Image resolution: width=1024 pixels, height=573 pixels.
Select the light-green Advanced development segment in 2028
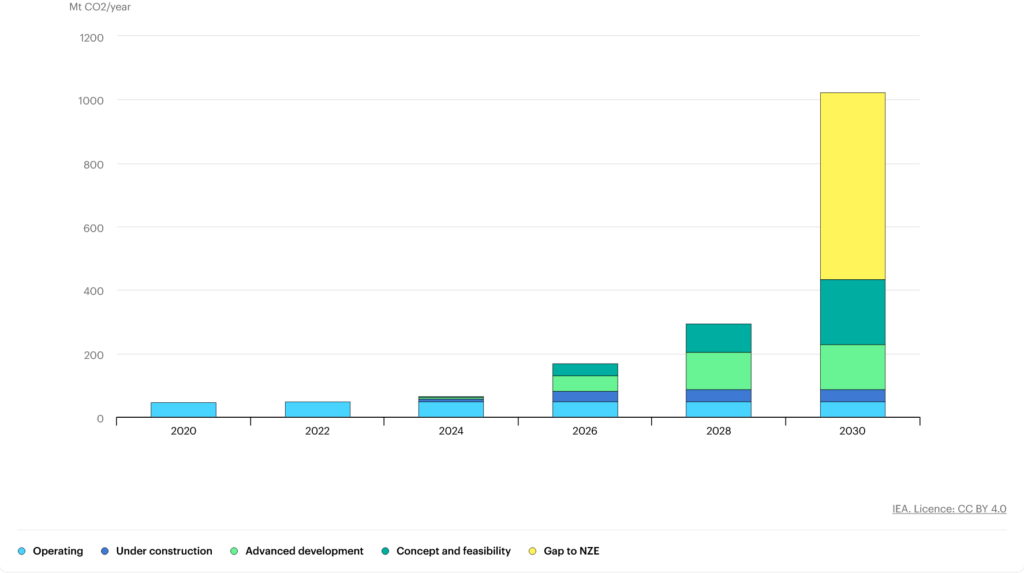tap(718, 370)
